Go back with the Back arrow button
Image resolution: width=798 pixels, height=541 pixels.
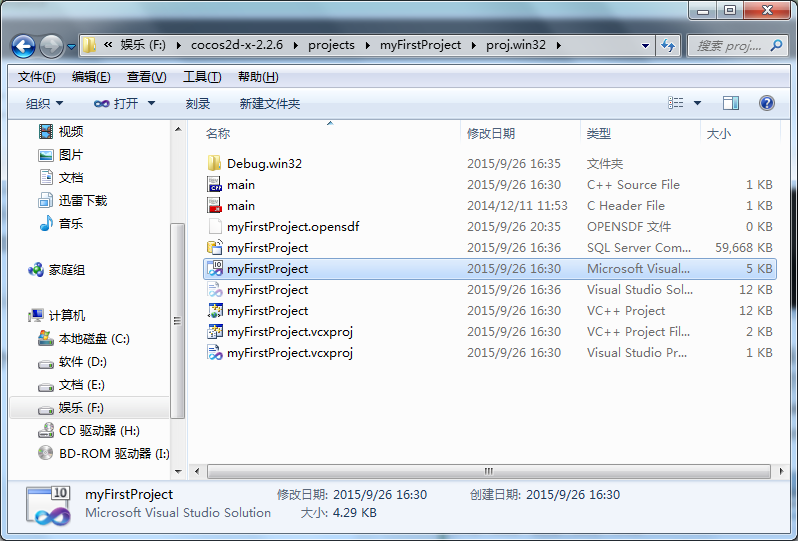[23, 46]
